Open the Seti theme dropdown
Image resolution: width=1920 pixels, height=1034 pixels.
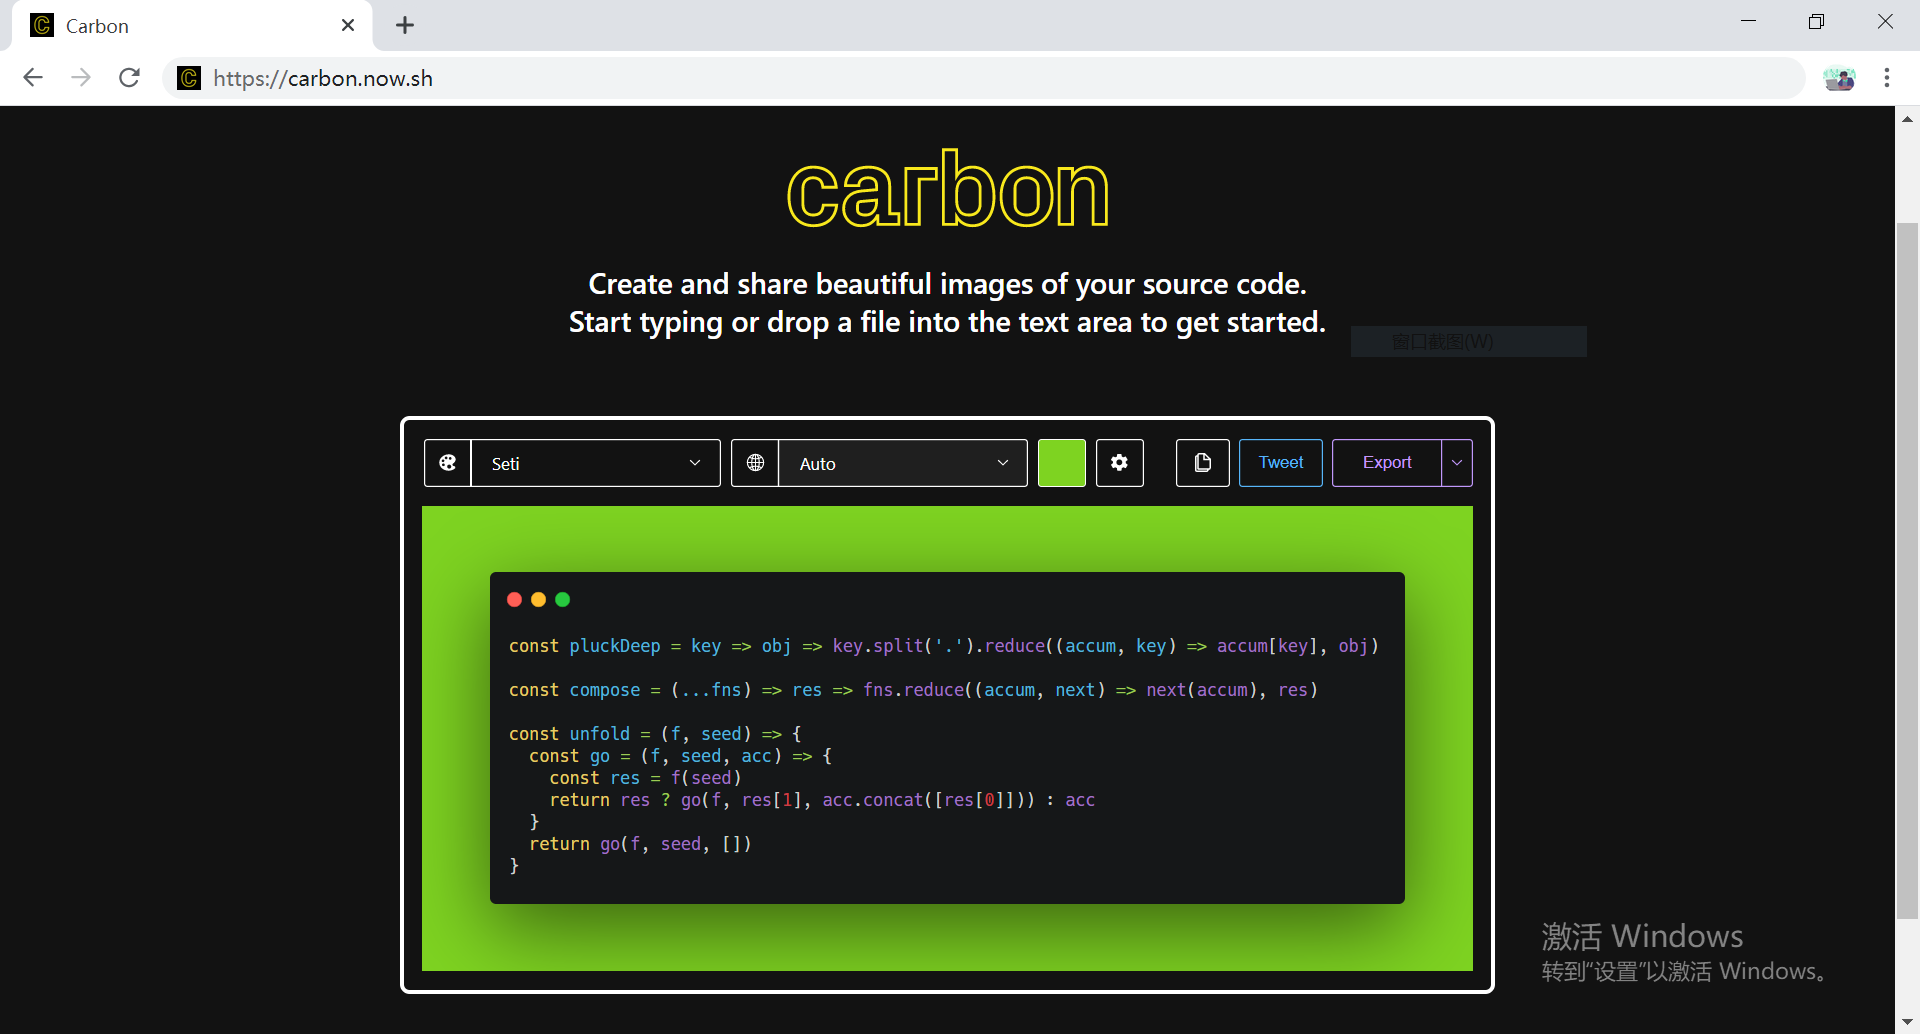click(x=596, y=463)
